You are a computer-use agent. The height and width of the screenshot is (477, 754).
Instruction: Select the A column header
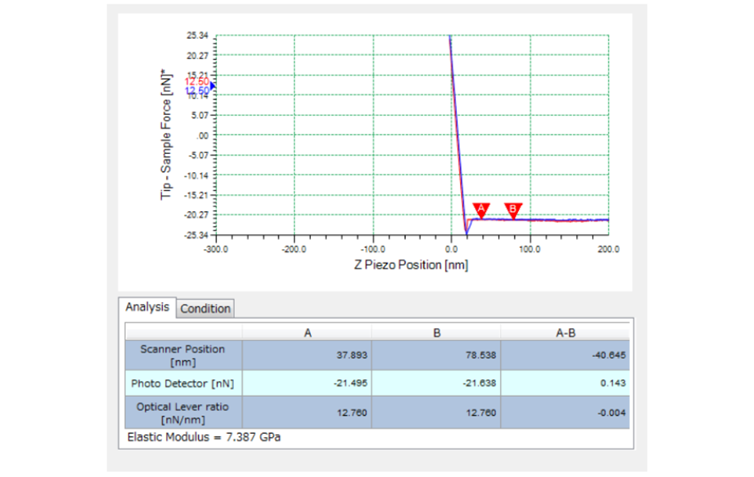[309, 331]
